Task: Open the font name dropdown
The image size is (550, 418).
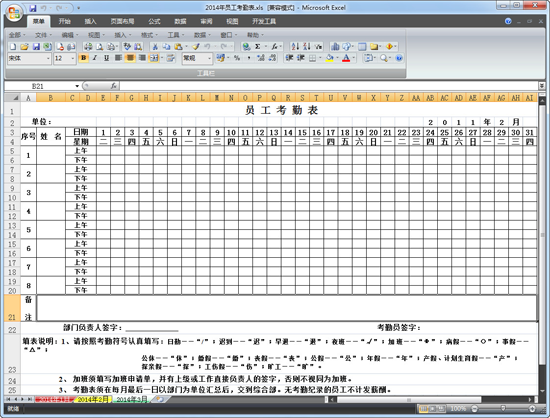Action: click(48, 58)
